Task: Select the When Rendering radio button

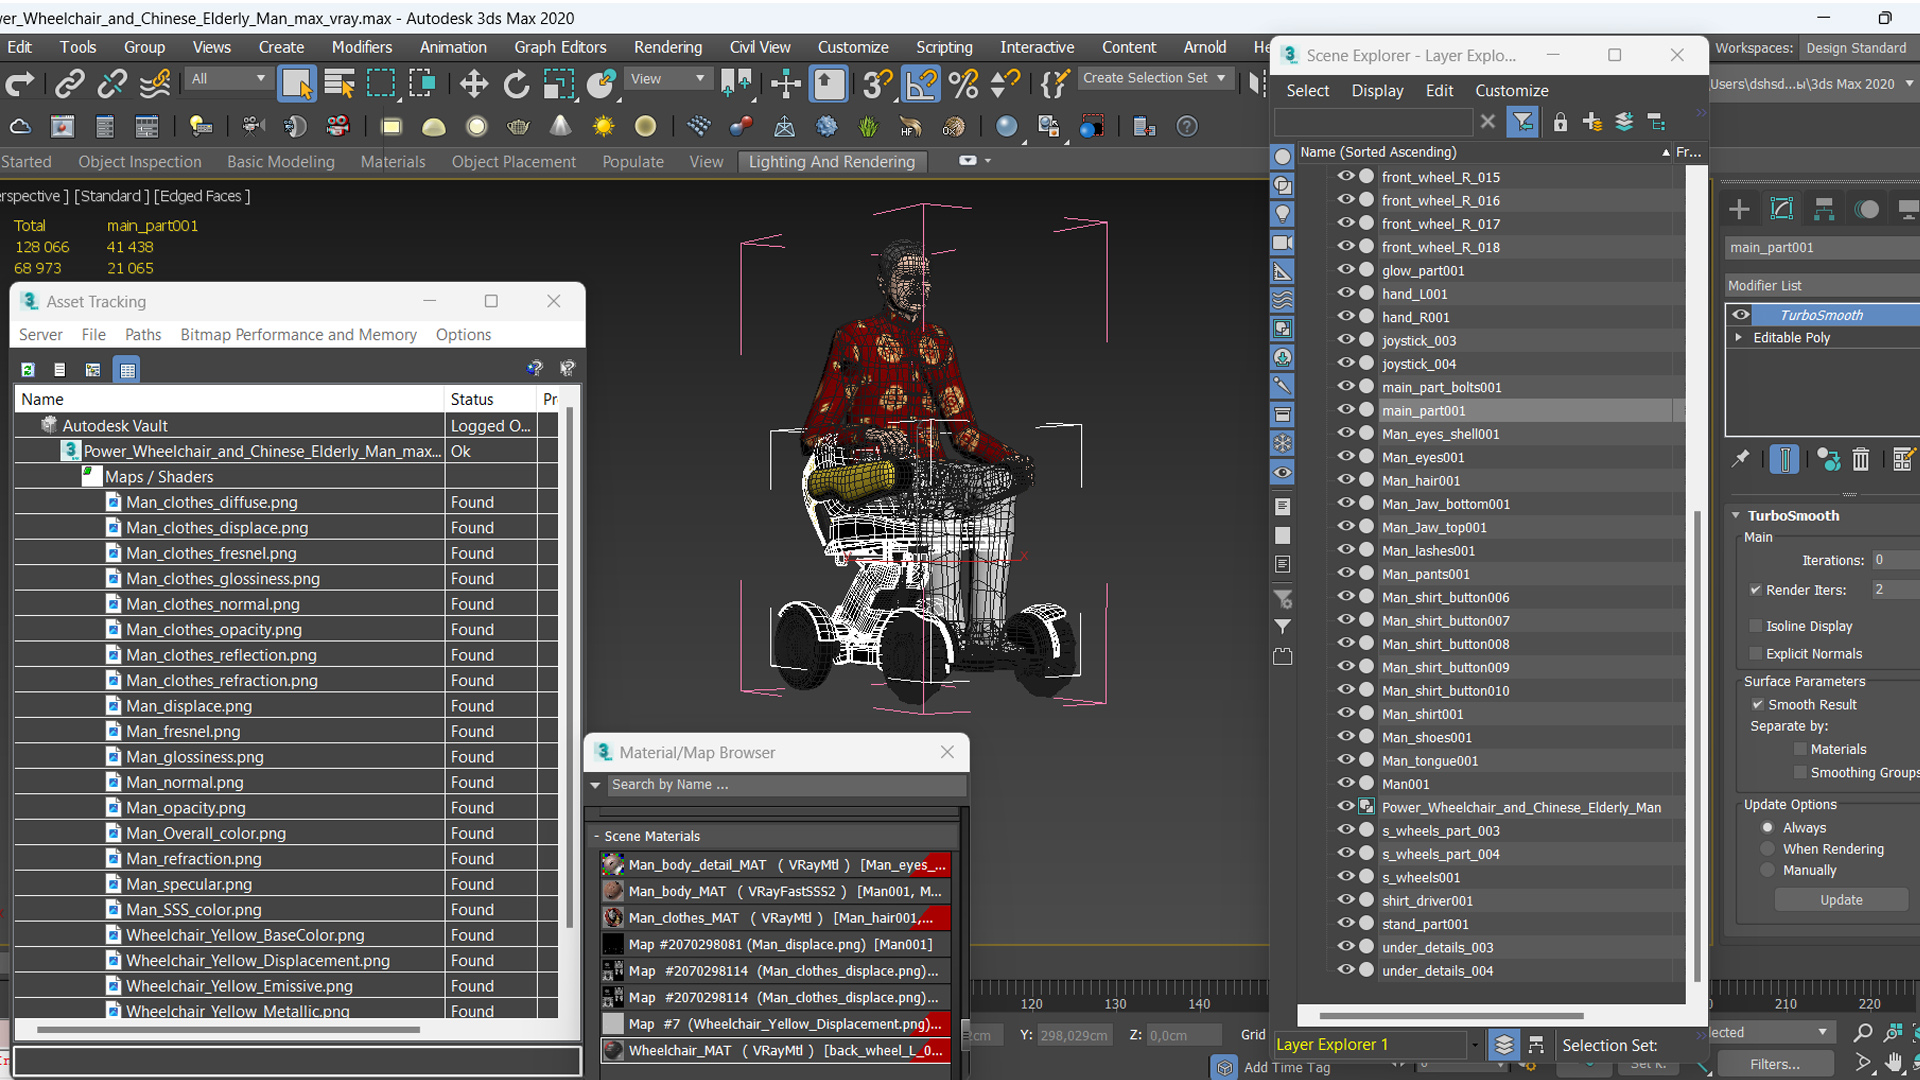Action: click(1768, 849)
